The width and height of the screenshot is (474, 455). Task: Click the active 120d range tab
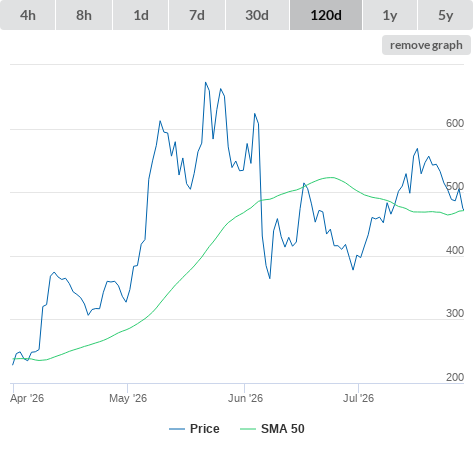[326, 15]
